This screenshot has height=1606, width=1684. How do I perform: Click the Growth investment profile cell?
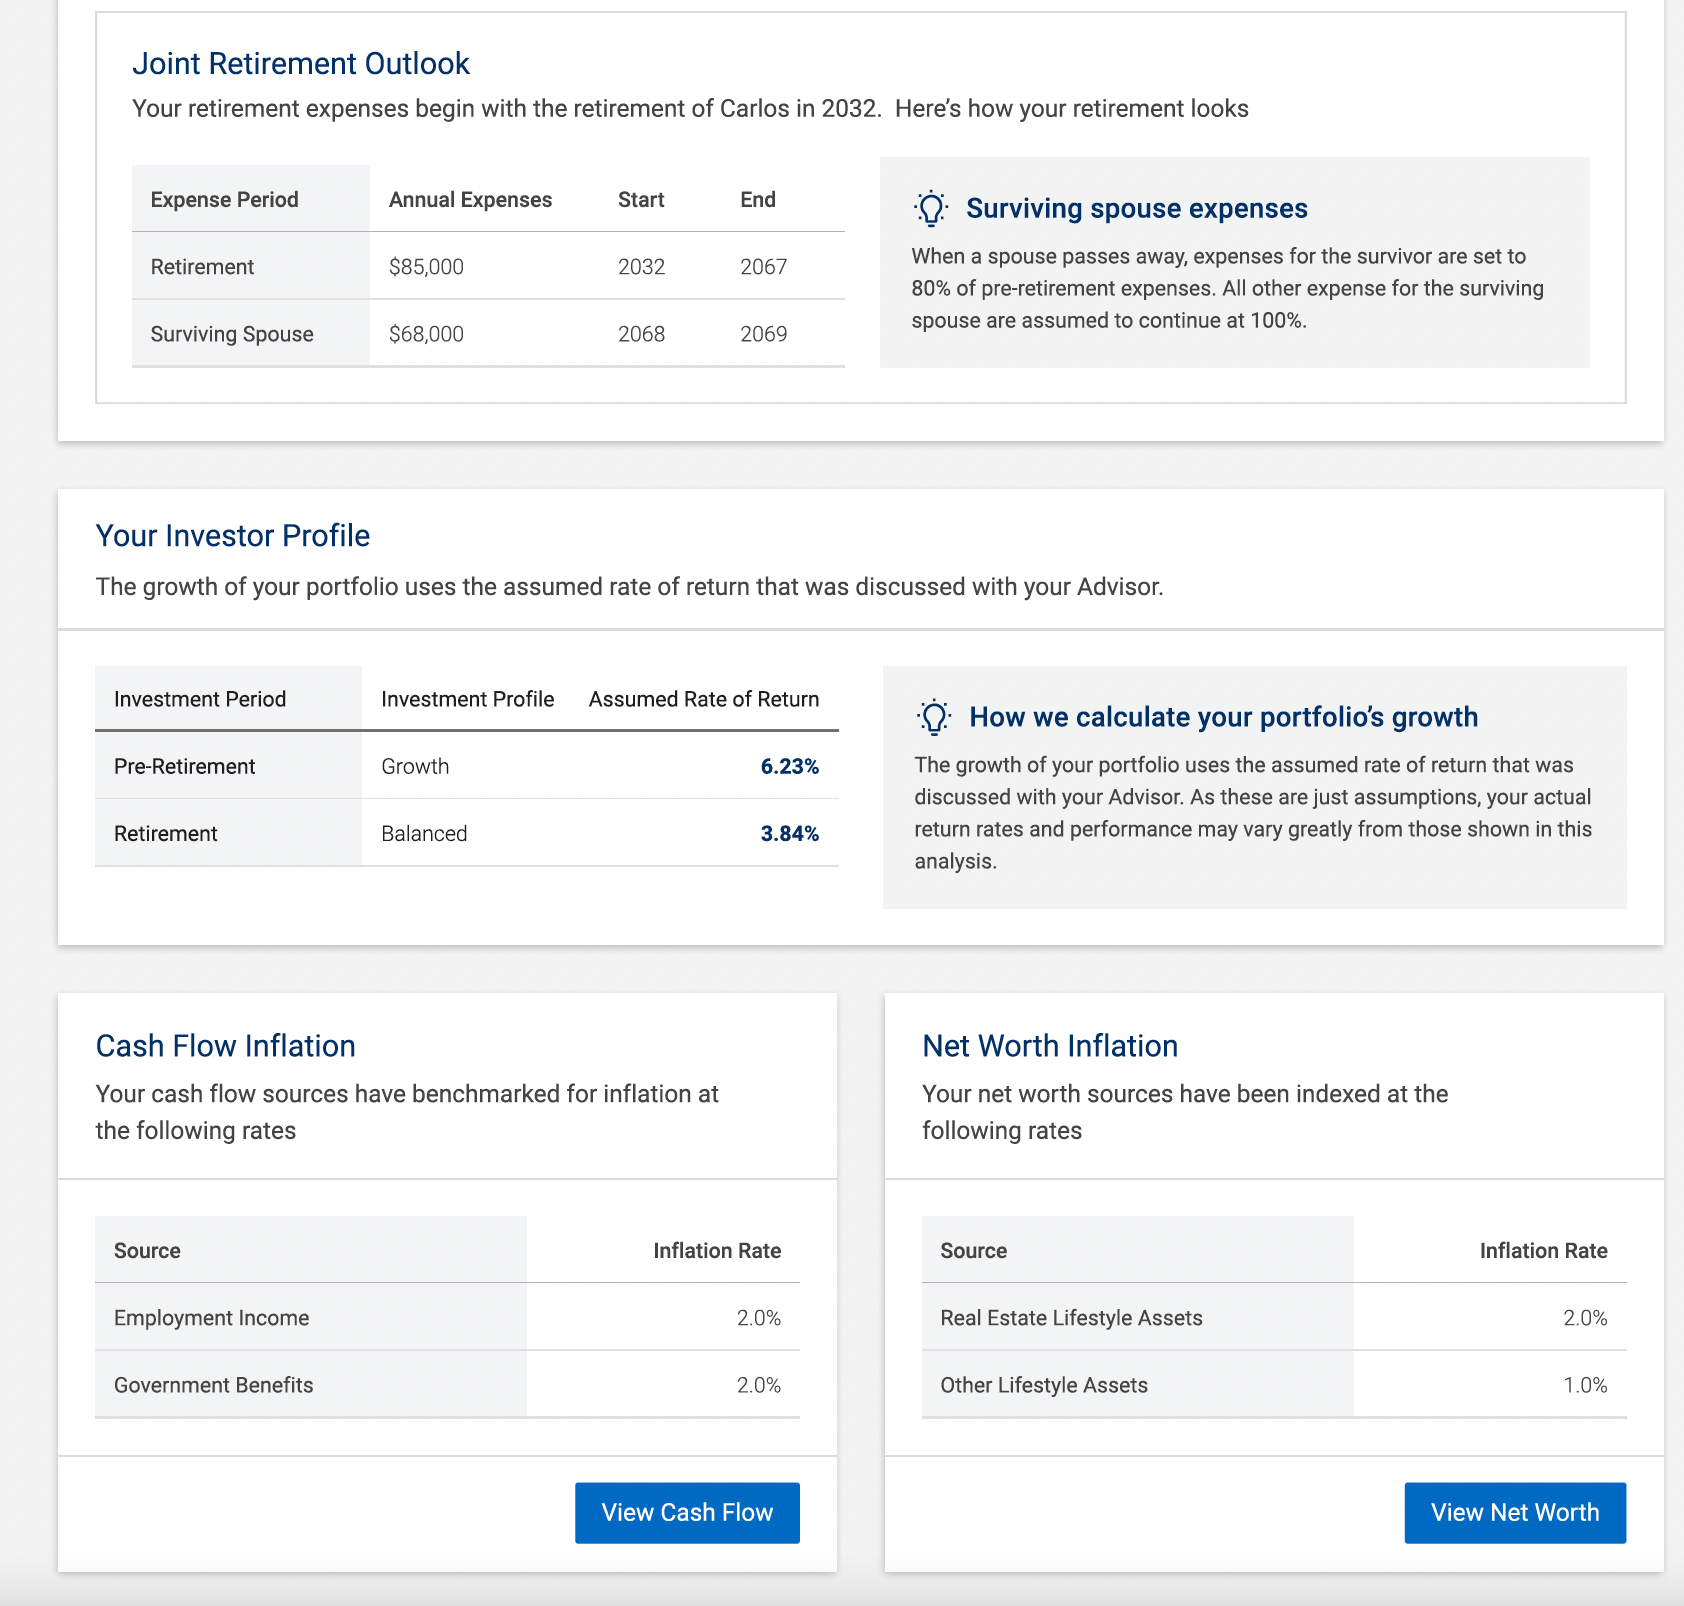pos(415,767)
